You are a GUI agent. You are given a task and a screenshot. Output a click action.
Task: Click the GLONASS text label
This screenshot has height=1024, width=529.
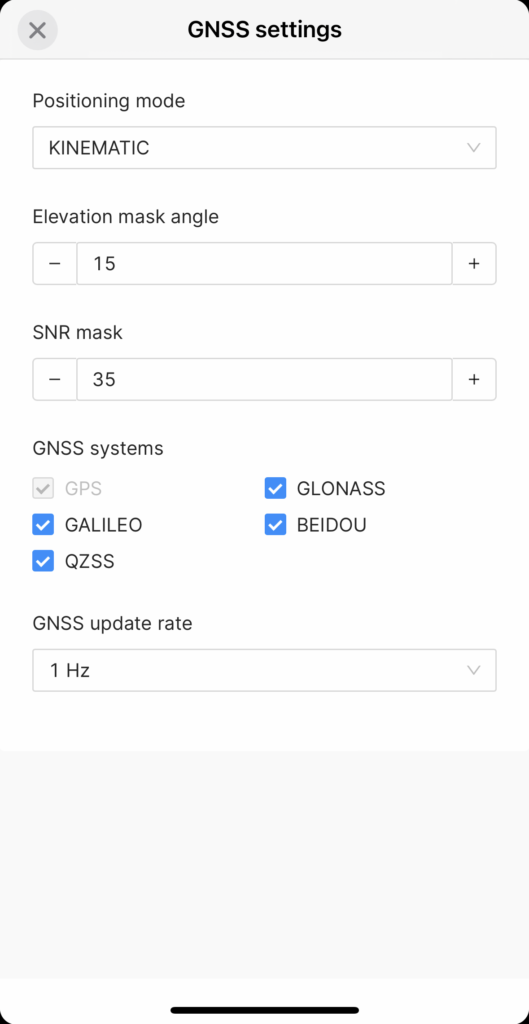[x=341, y=488]
